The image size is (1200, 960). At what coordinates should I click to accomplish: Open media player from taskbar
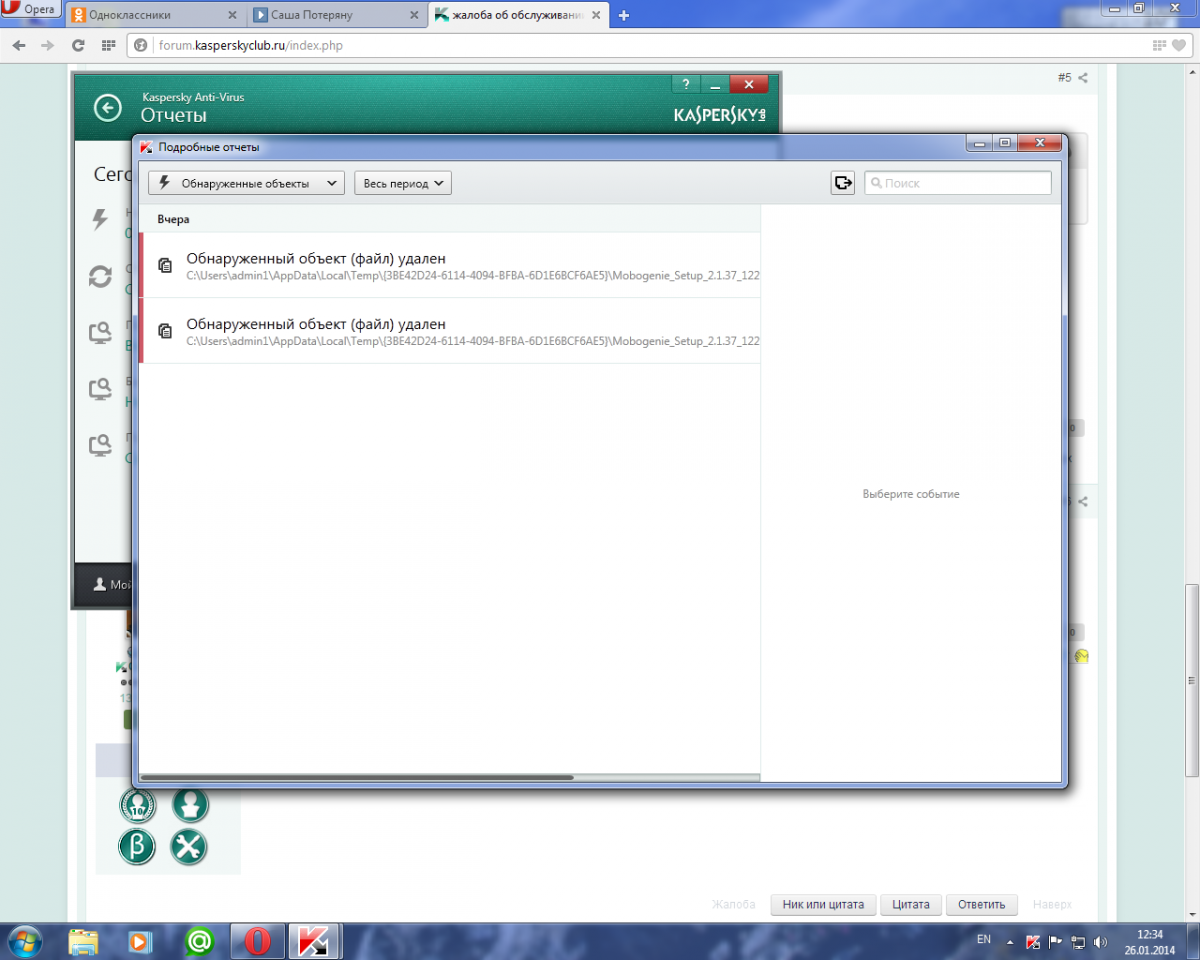tap(141, 941)
